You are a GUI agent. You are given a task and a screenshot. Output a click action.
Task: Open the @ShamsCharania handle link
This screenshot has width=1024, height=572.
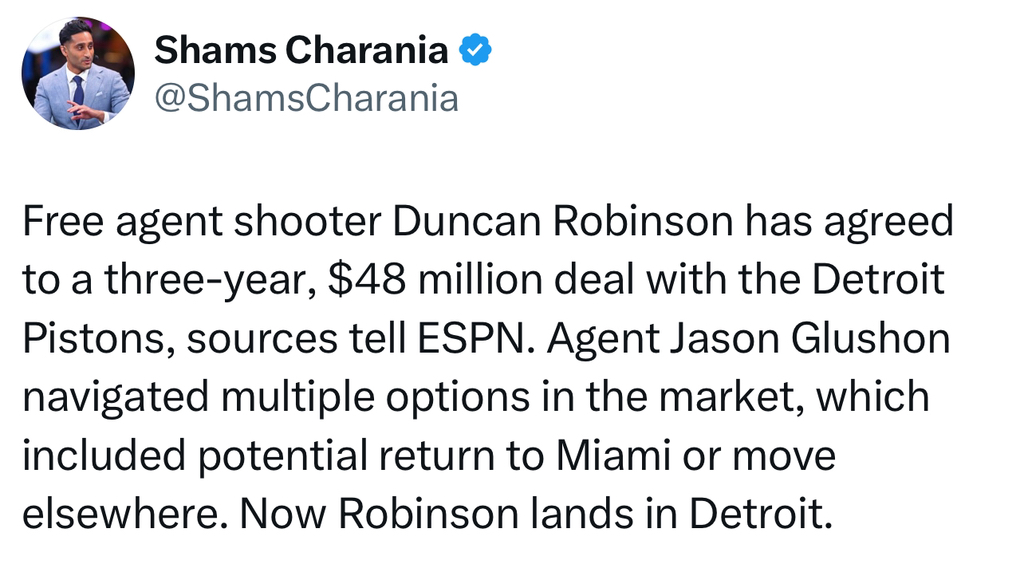(x=306, y=98)
